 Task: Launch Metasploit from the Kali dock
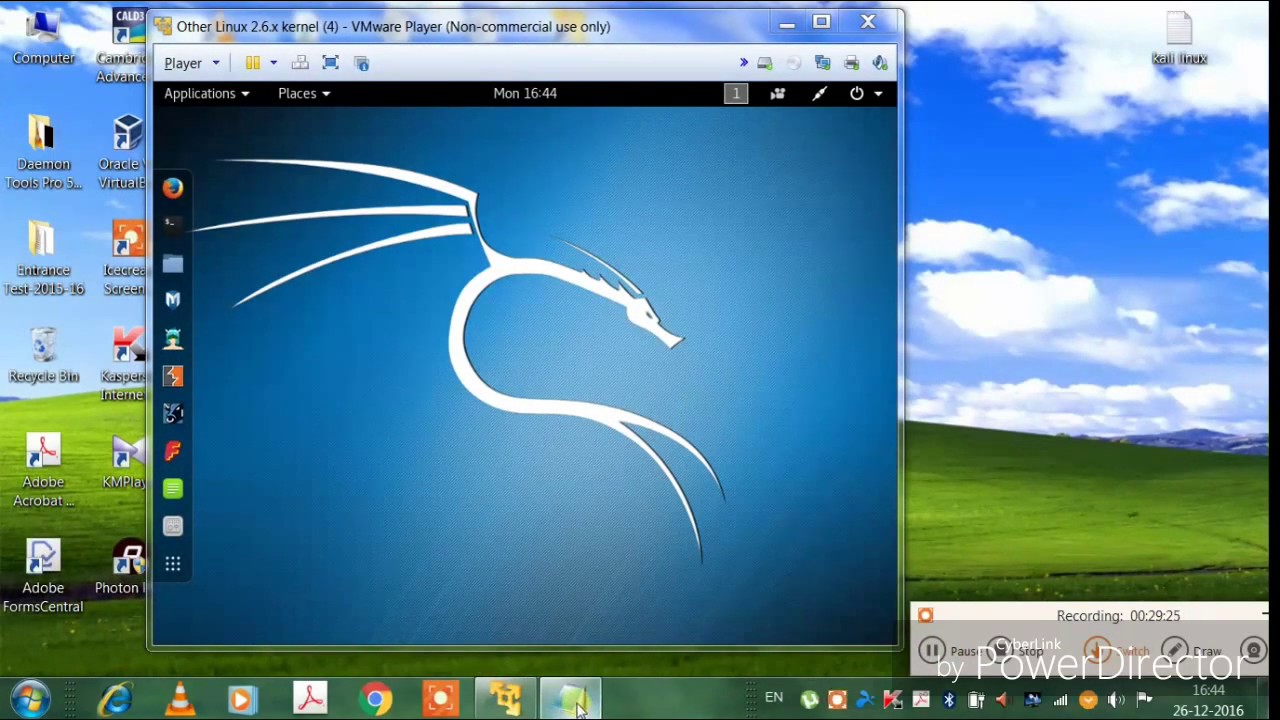point(173,300)
